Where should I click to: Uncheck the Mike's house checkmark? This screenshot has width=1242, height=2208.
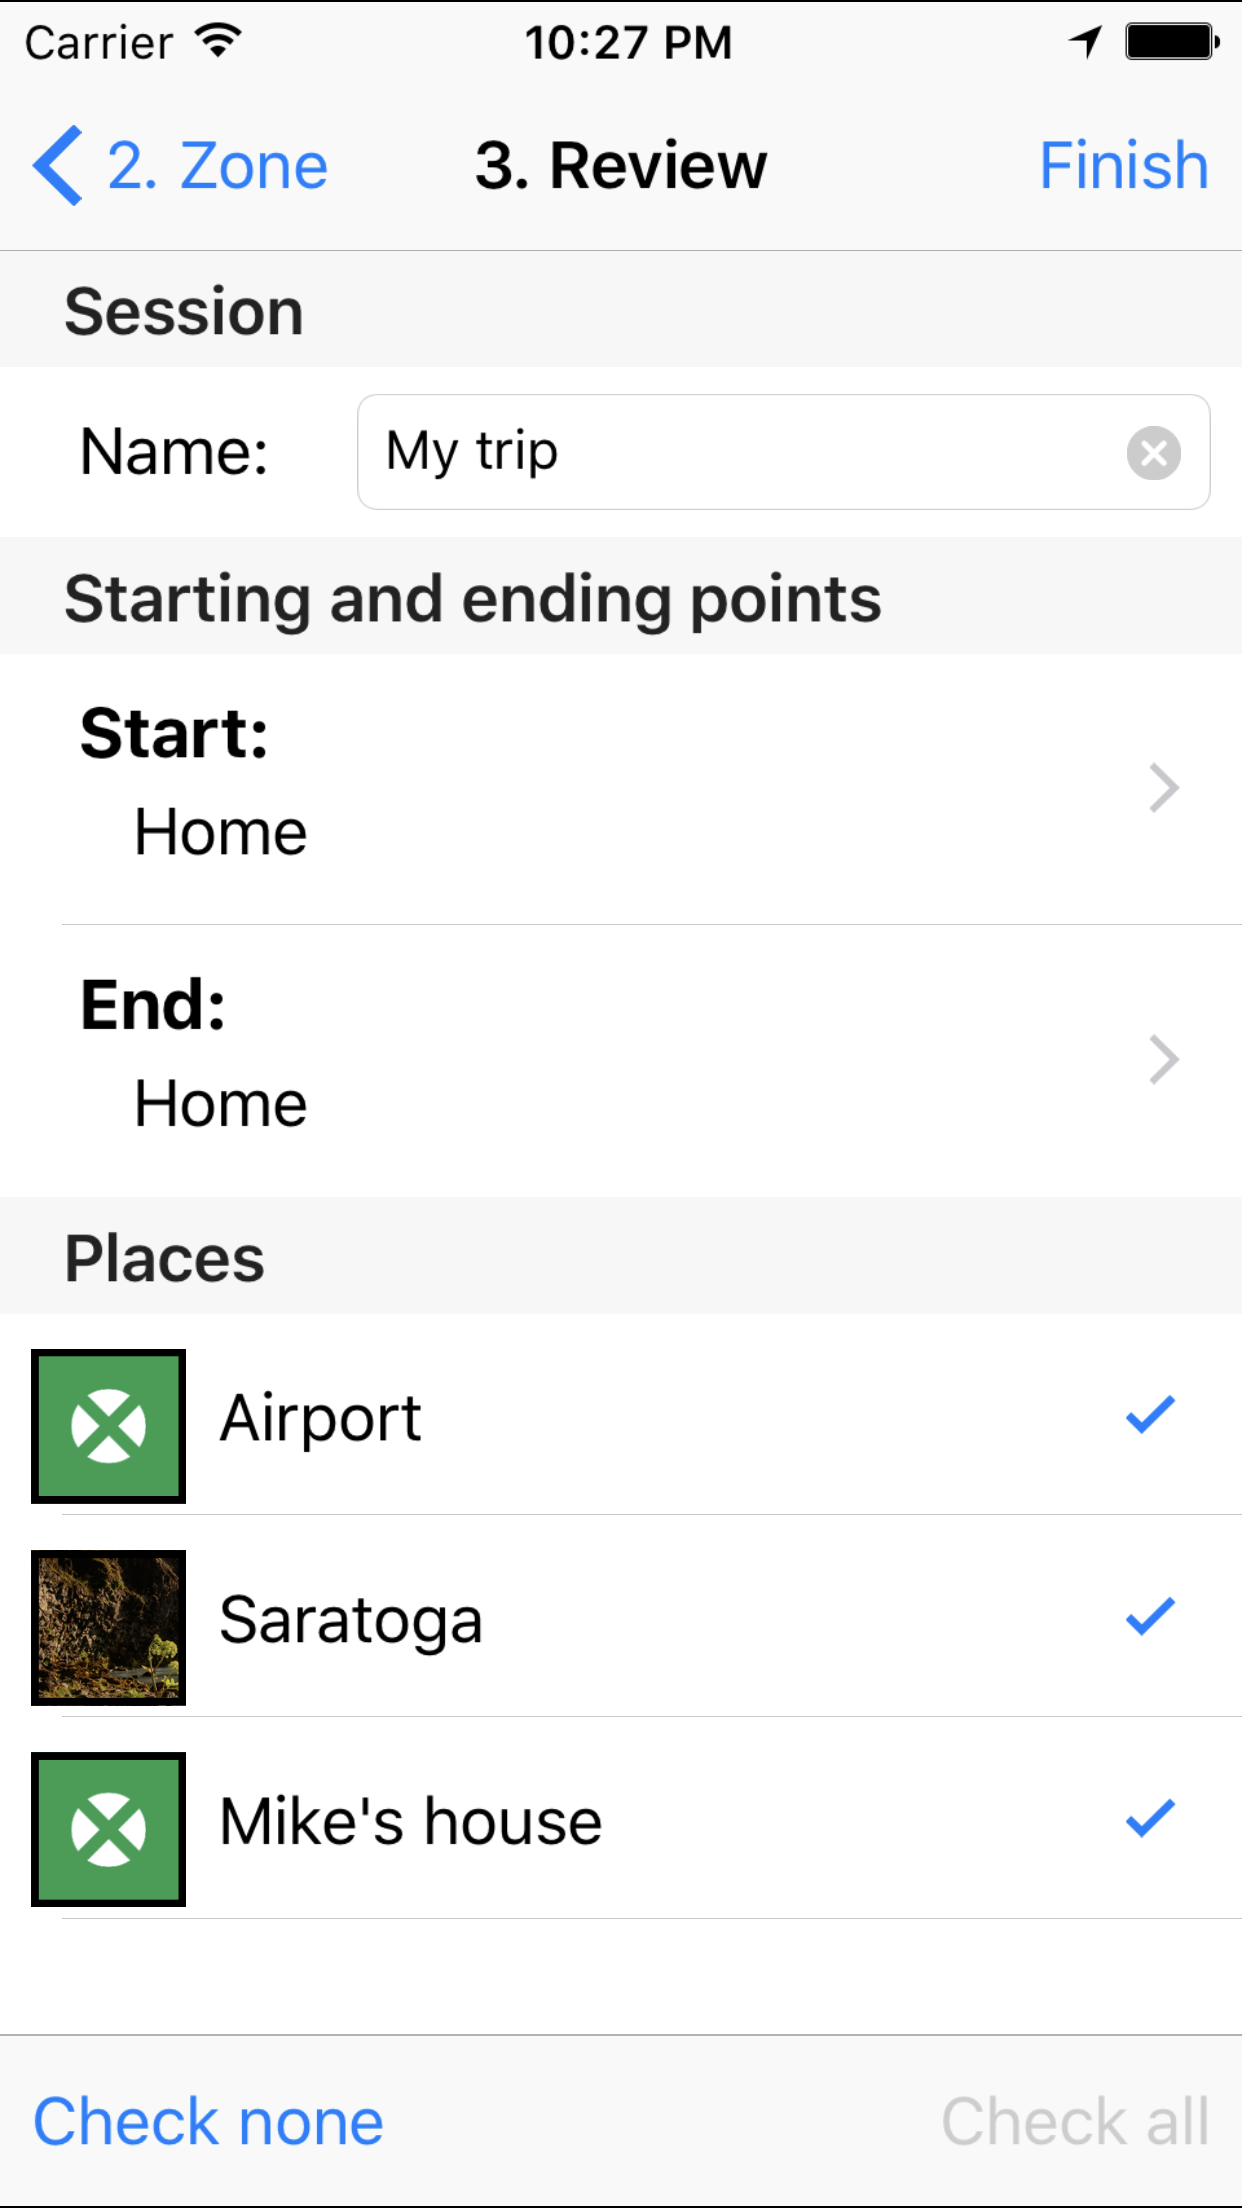point(1150,1818)
